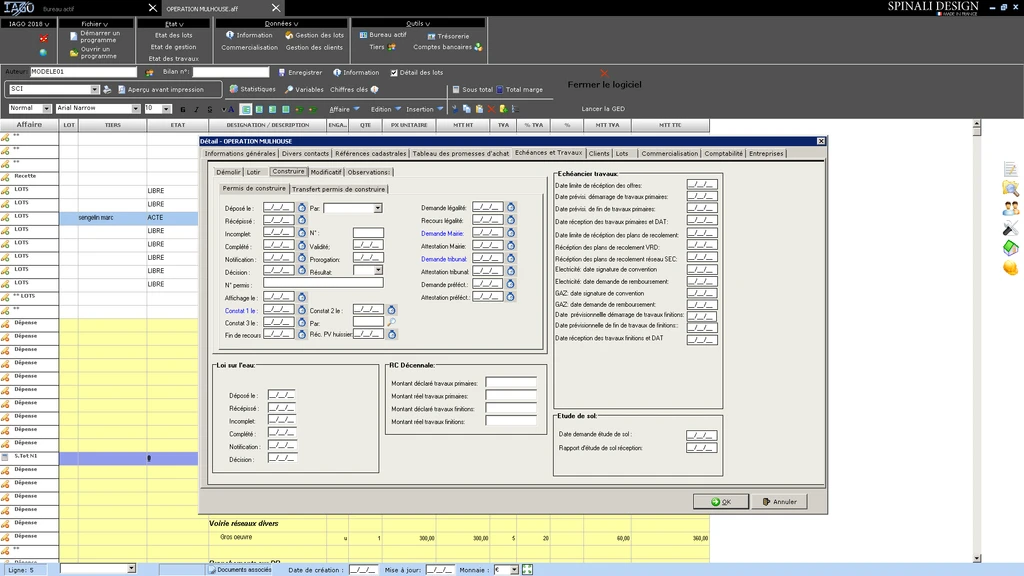This screenshot has height=576, width=1024.
Task: Toggle the Total marge option
Action: pos(501,90)
